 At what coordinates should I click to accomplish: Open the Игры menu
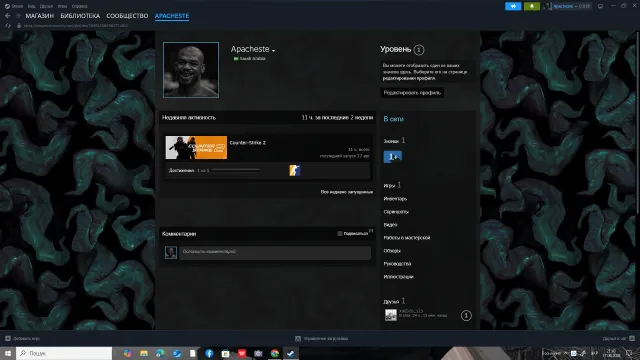click(62, 6)
